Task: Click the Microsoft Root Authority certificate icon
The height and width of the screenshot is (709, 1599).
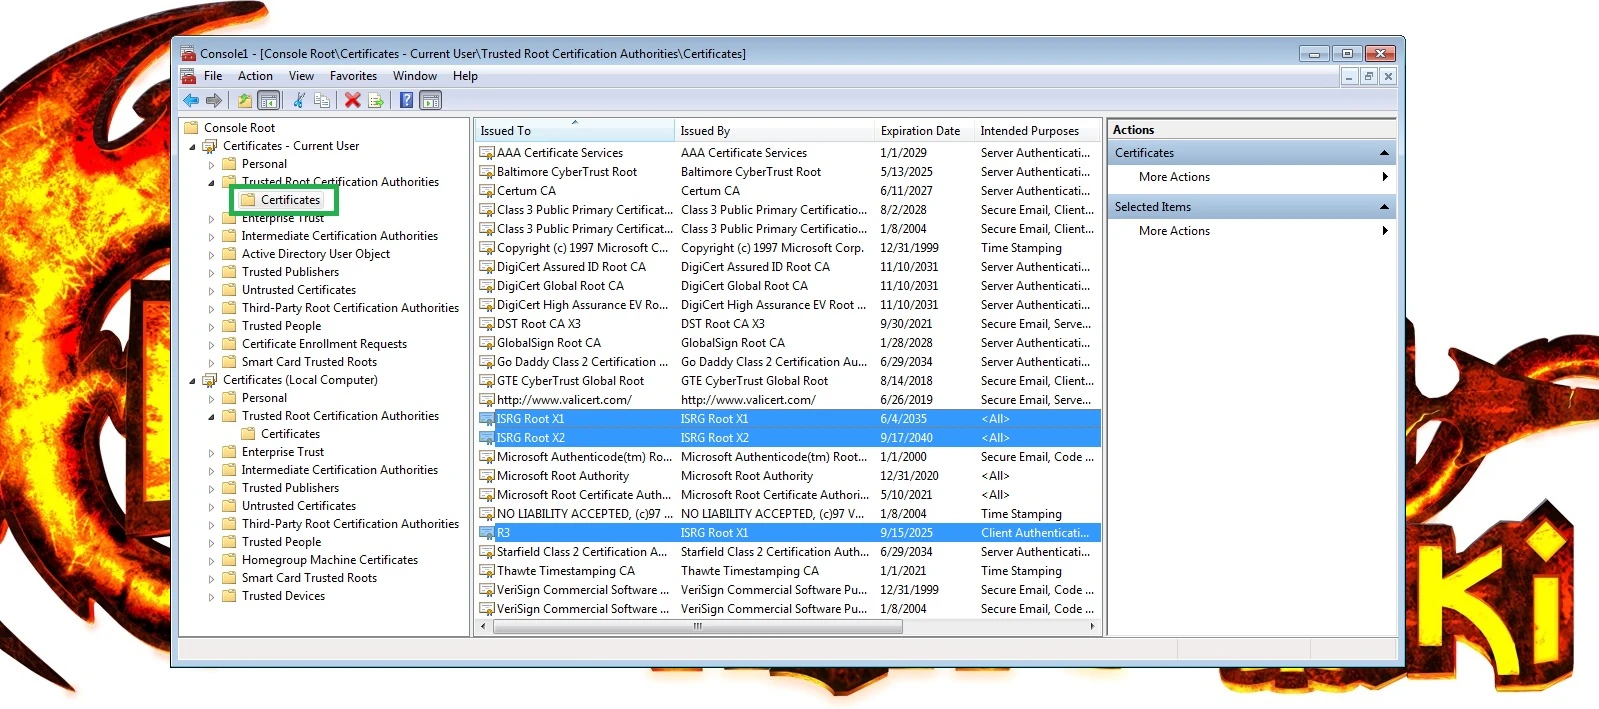Action: click(487, 476)
